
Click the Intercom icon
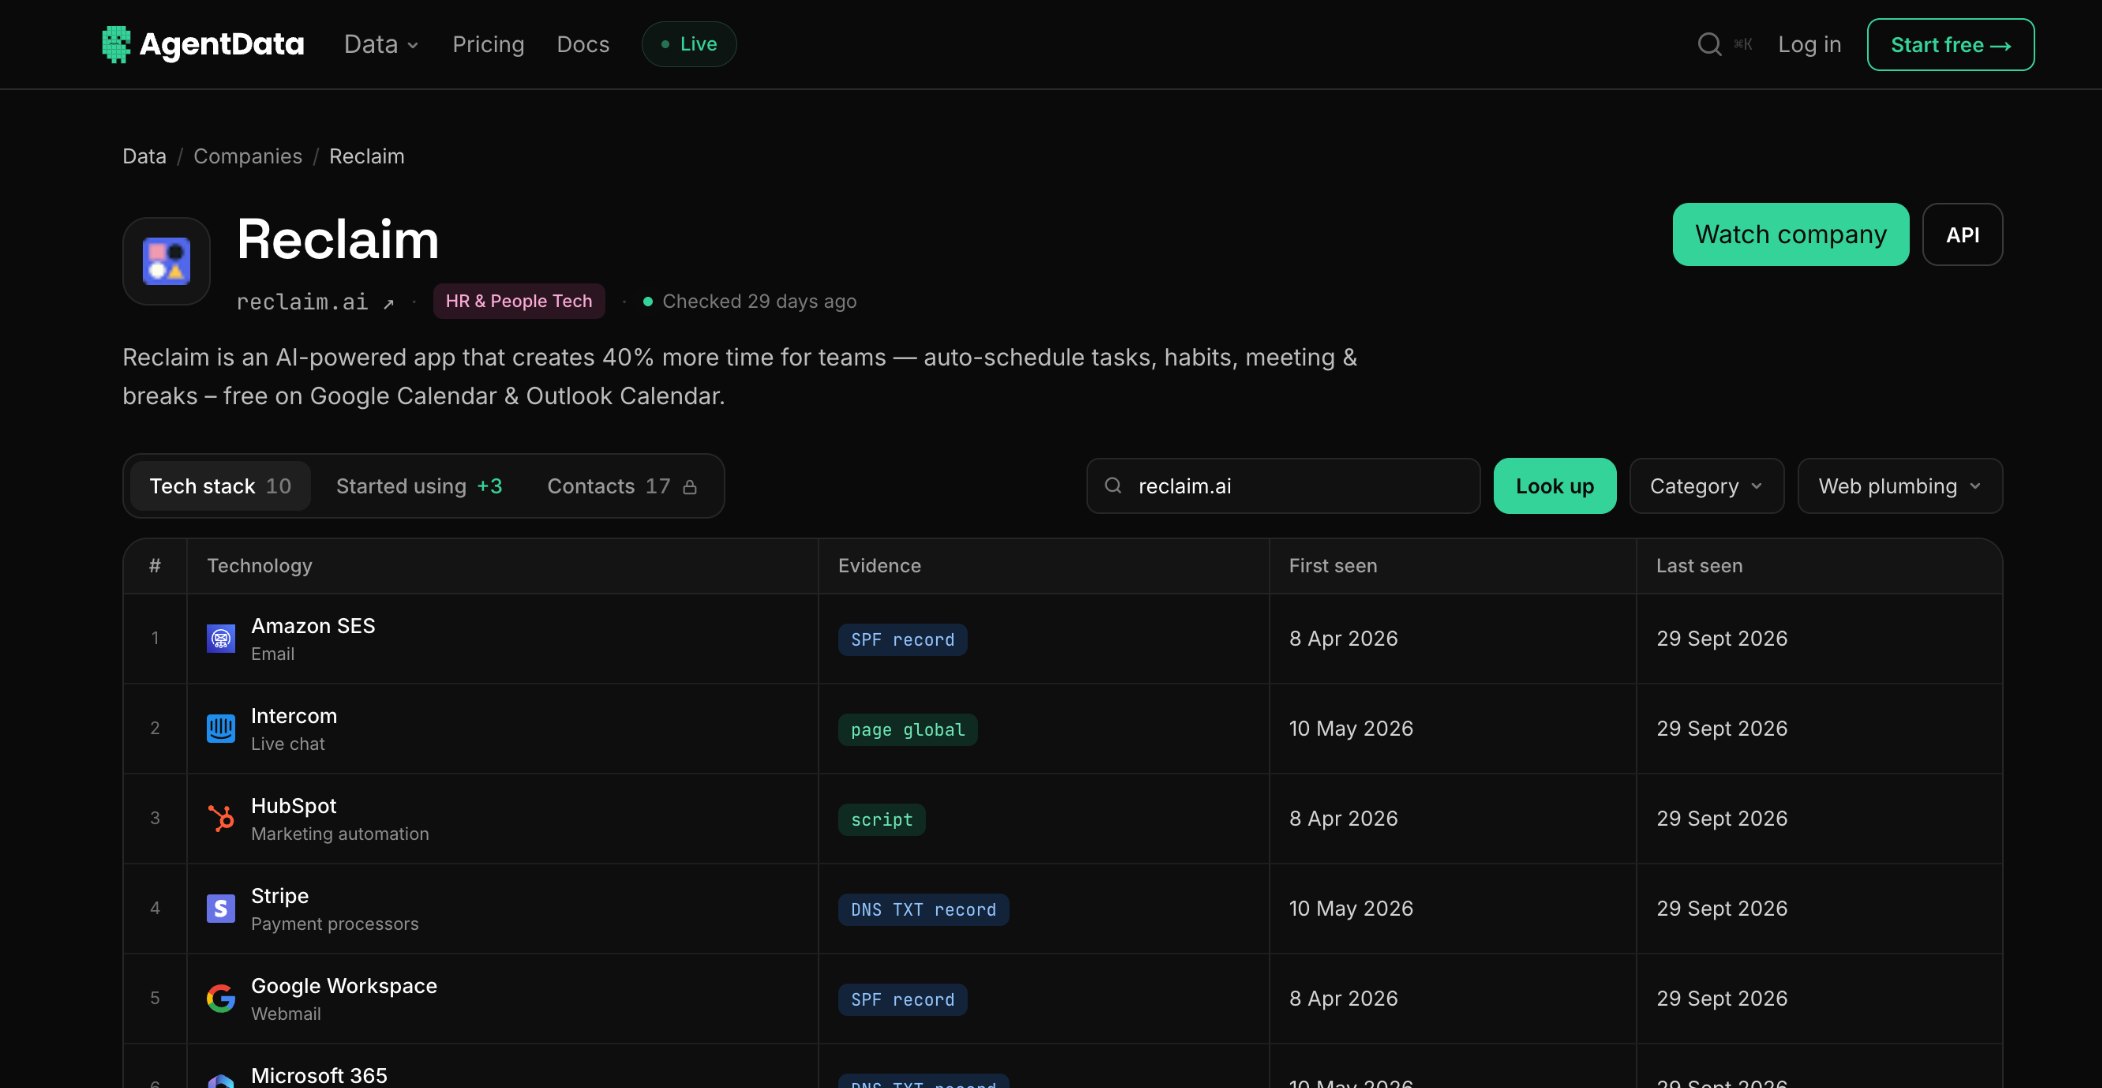coord(221,728)
